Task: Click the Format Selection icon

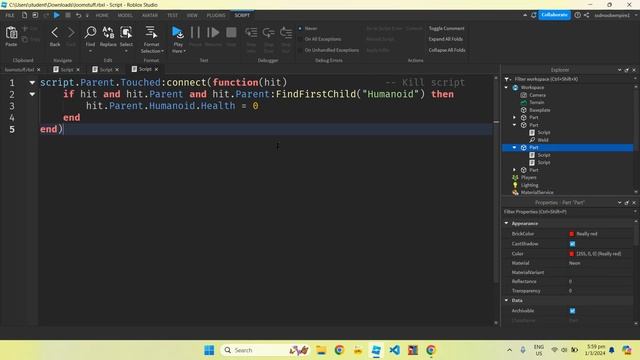Action: pos(151,33)
